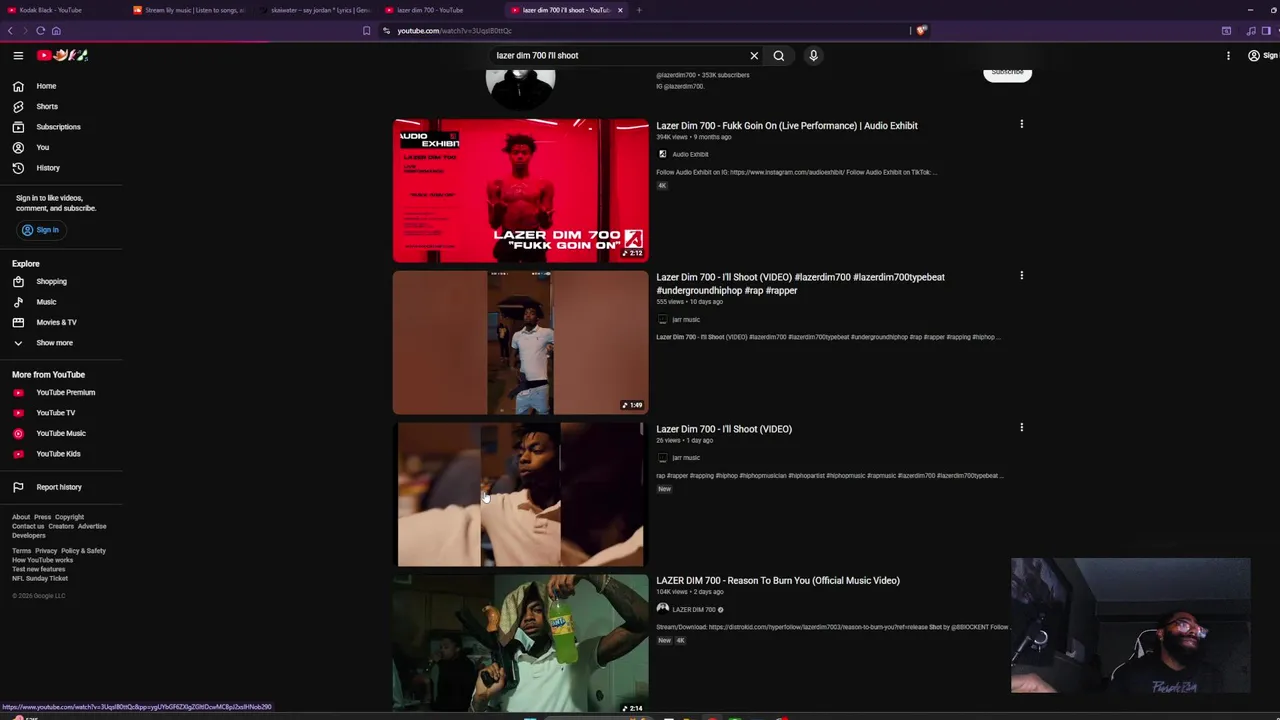Viewport: 1280px width, 720px height.
Task: Open Fukk Goin On live performance thumbnail
Action: point(520,191)
